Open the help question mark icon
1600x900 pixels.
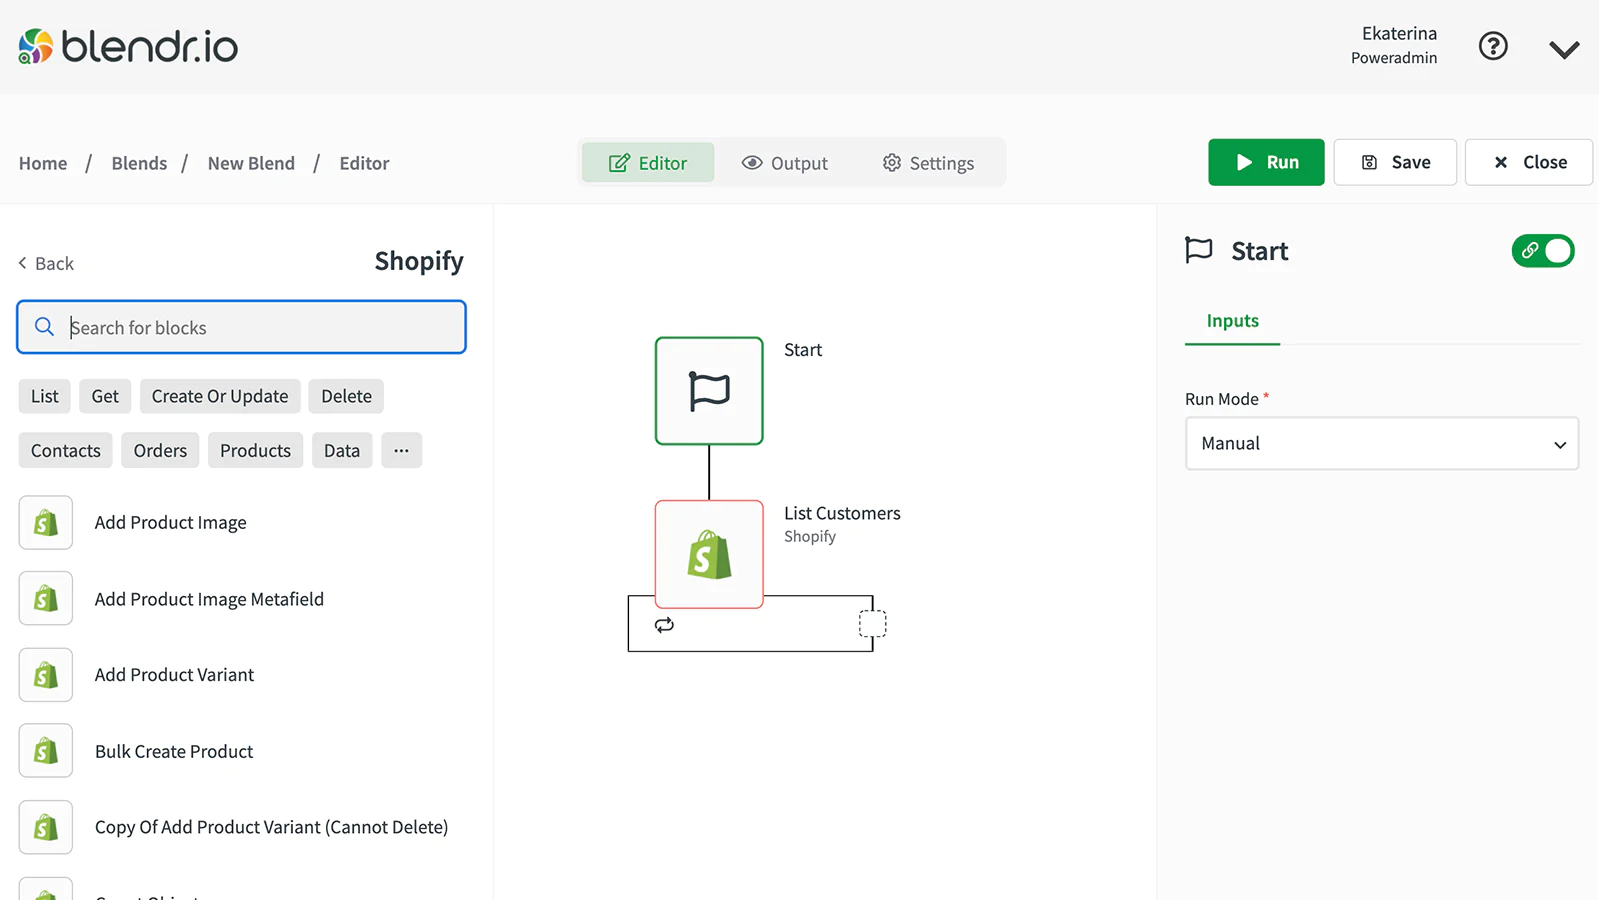tap(1493, 46)
